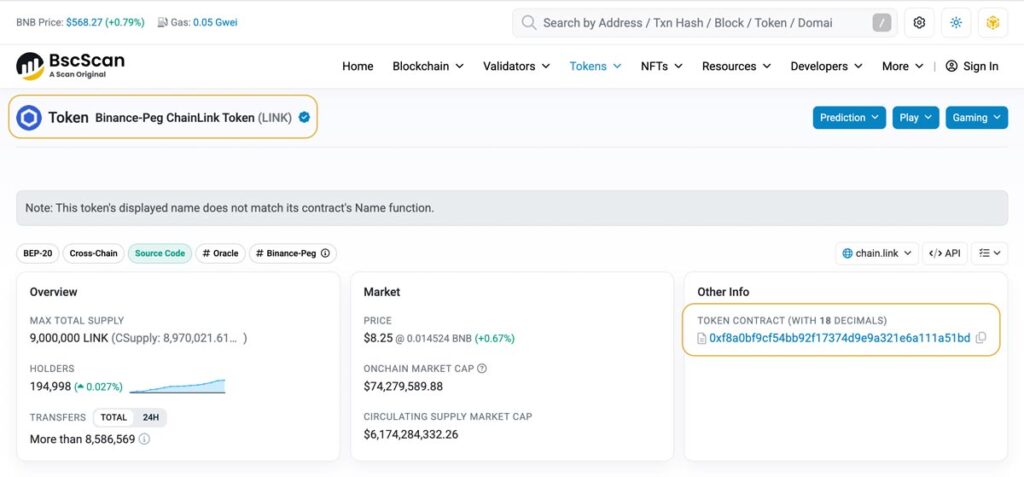The width and height of the screenshot is (1024, 477).
Task: Open the Play dropdown button
Action: [x=916, y=118]
